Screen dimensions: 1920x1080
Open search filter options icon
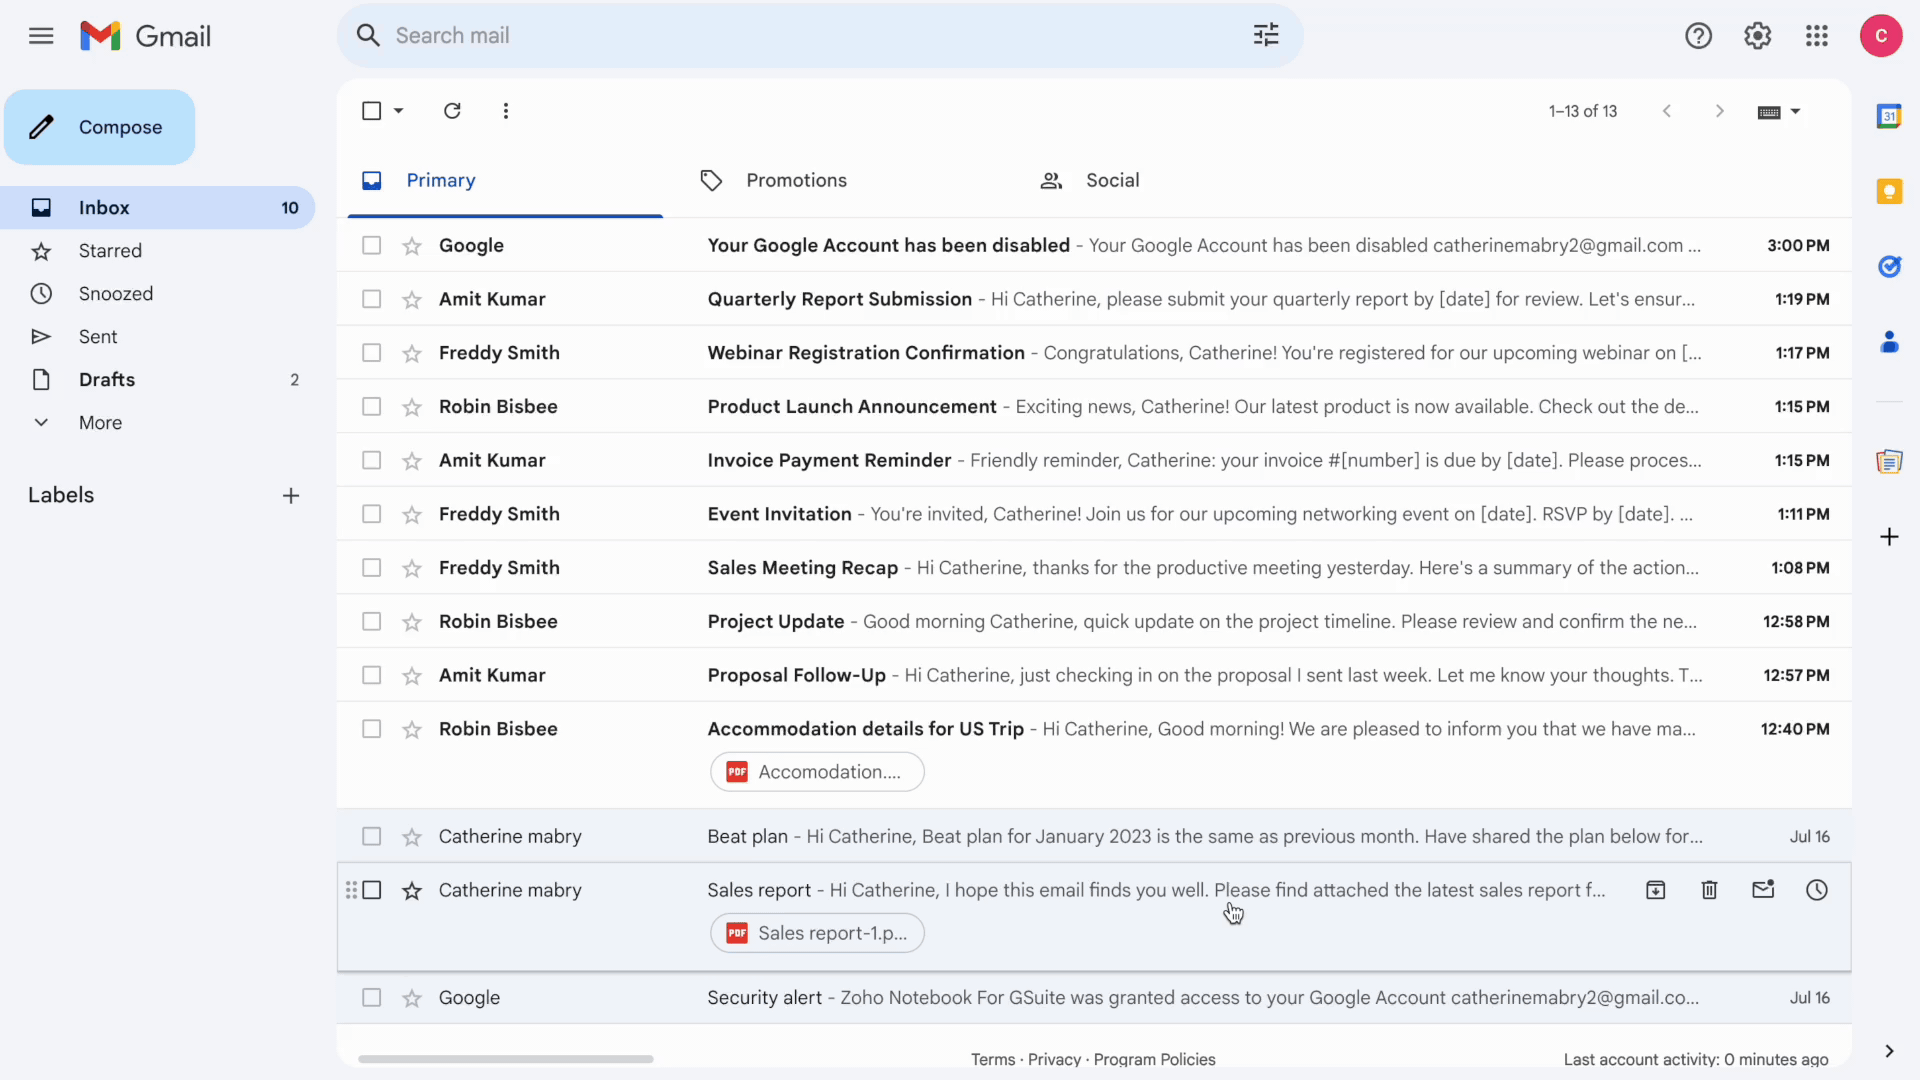pyautogui.click(x=1266, y=36)
